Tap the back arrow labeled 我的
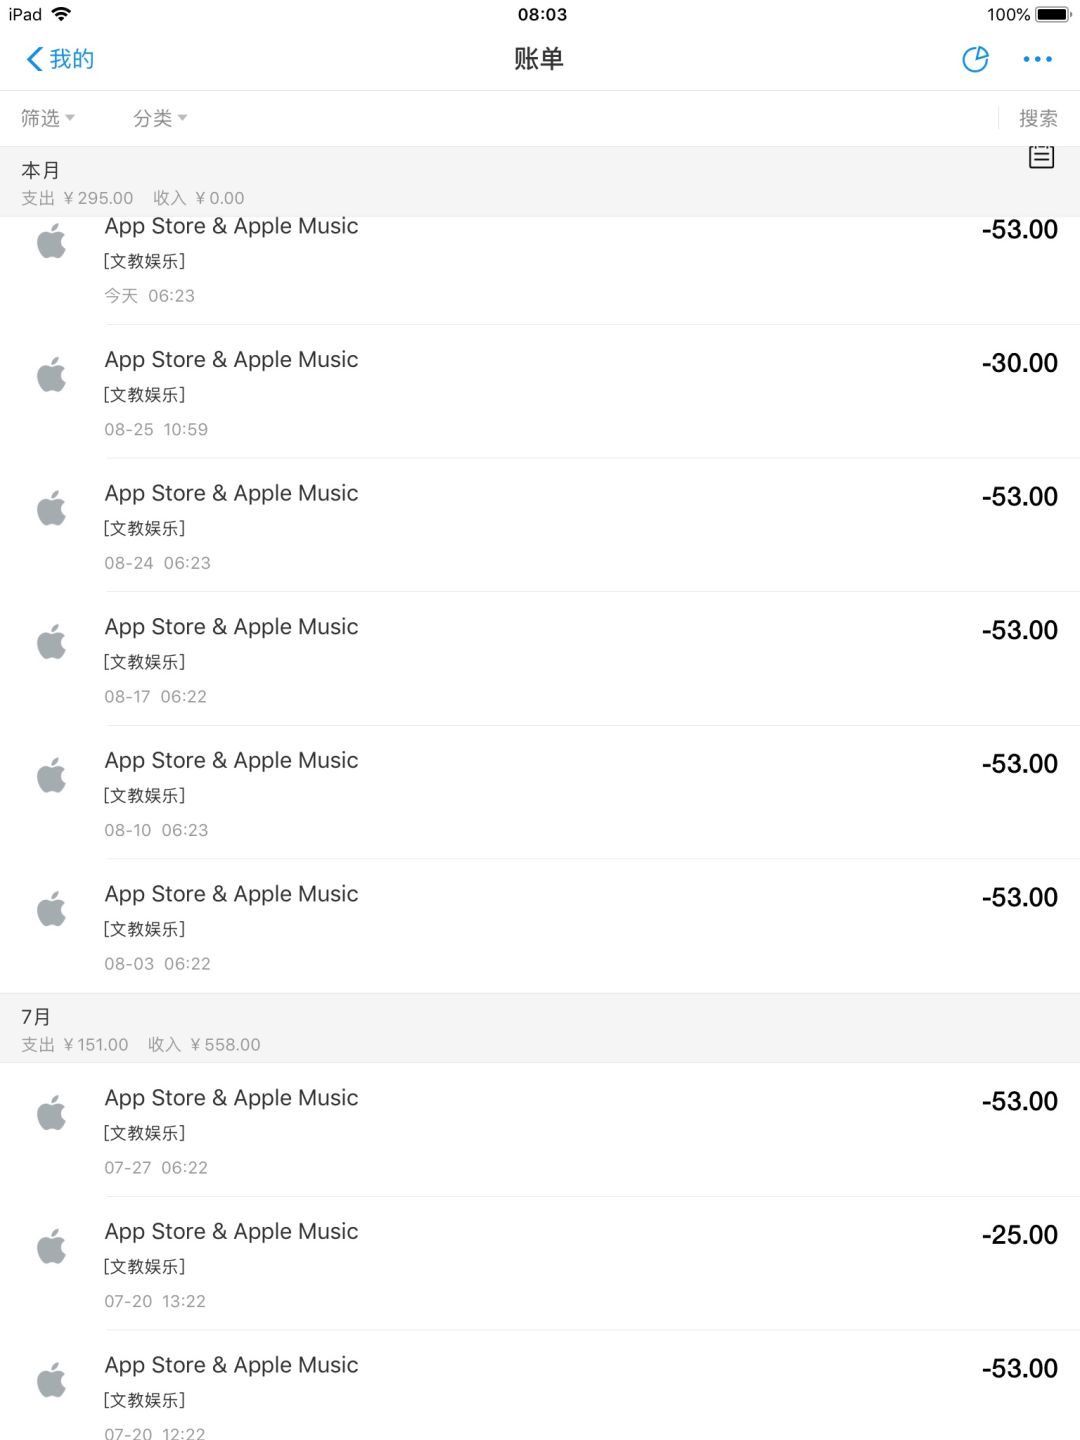Screen dimensions: 1080x1440 coord(60,60)
